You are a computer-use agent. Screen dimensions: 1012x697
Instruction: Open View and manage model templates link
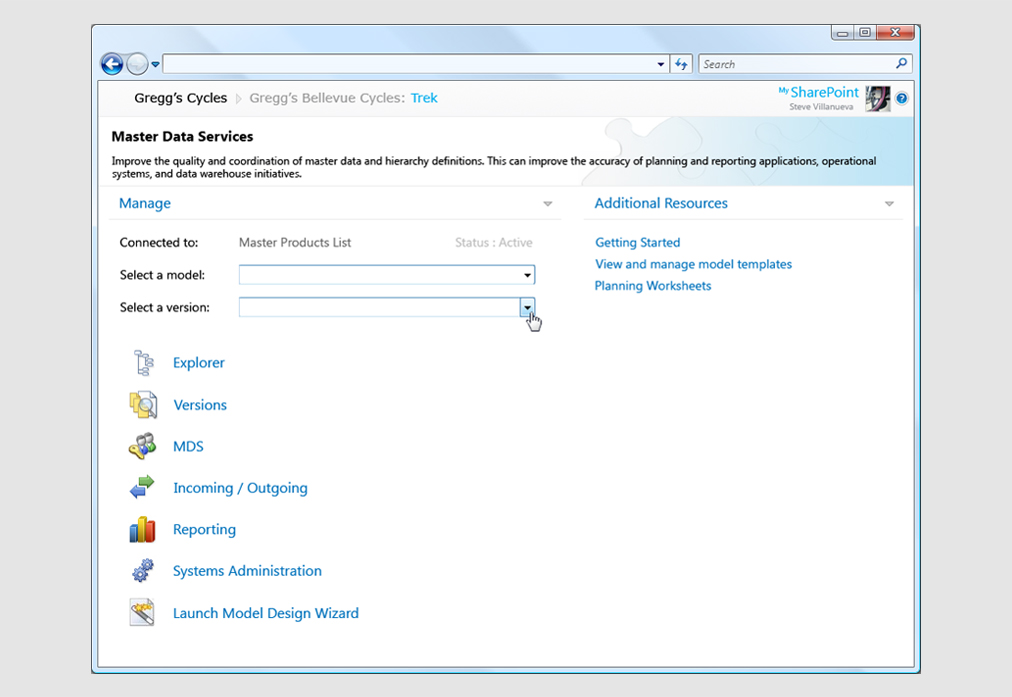(x=693, y=264)
